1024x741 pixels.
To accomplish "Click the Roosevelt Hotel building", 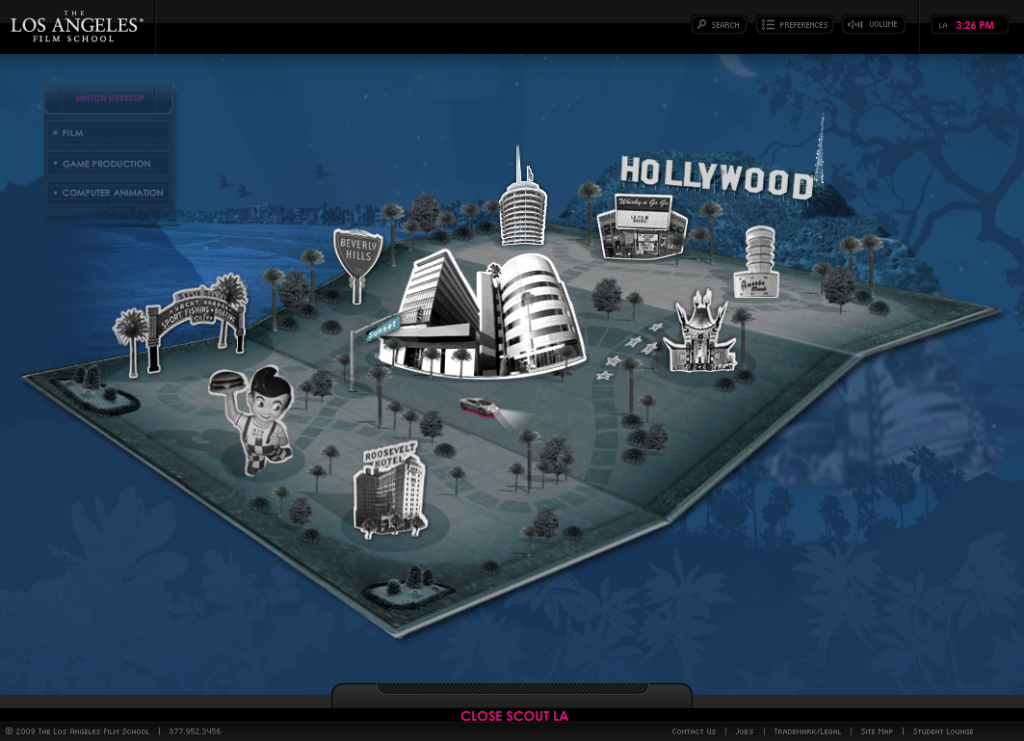I will (x=390, y=490).
